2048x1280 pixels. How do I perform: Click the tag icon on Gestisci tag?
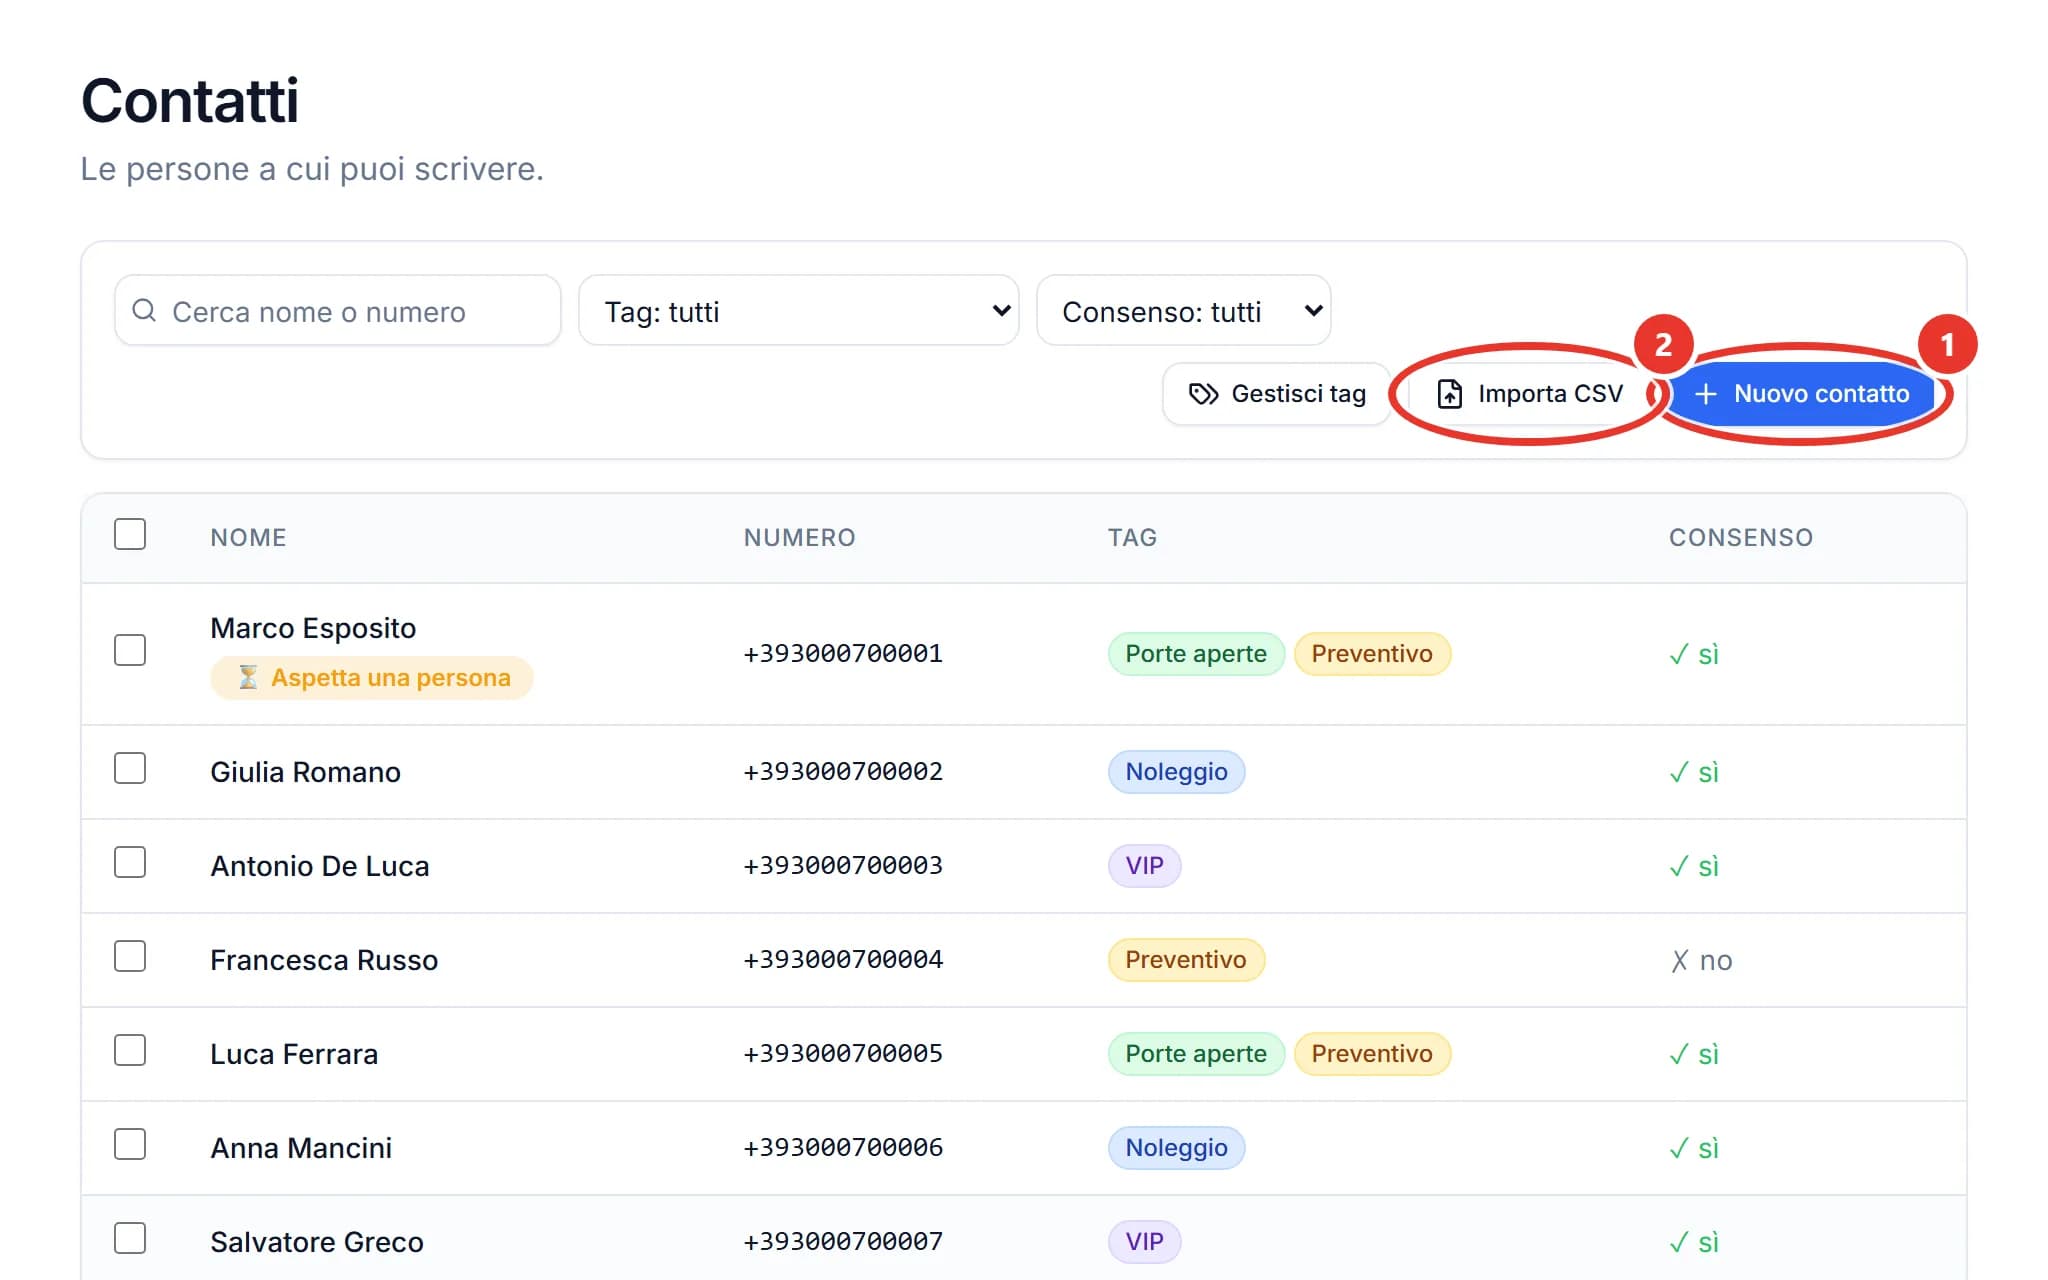(1203, 394)
